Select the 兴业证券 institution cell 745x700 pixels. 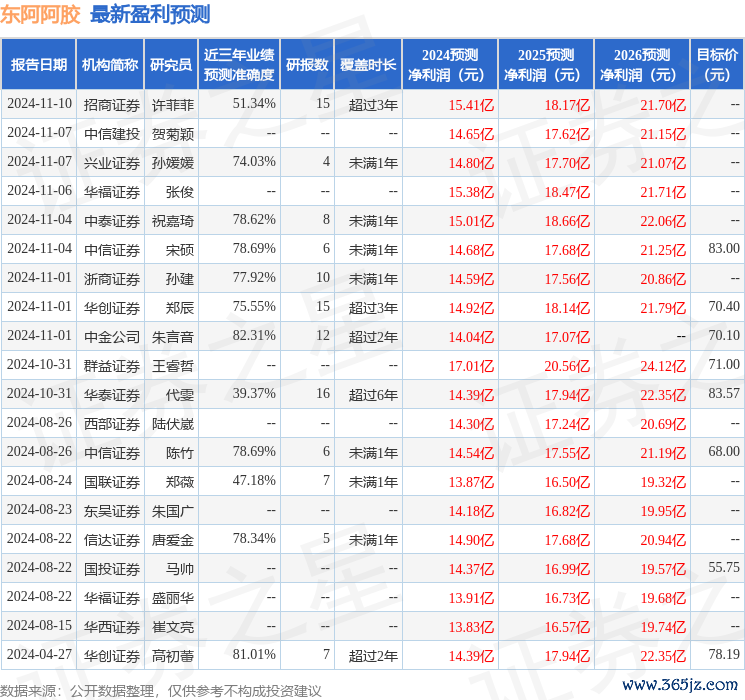[x=112, y=163]
